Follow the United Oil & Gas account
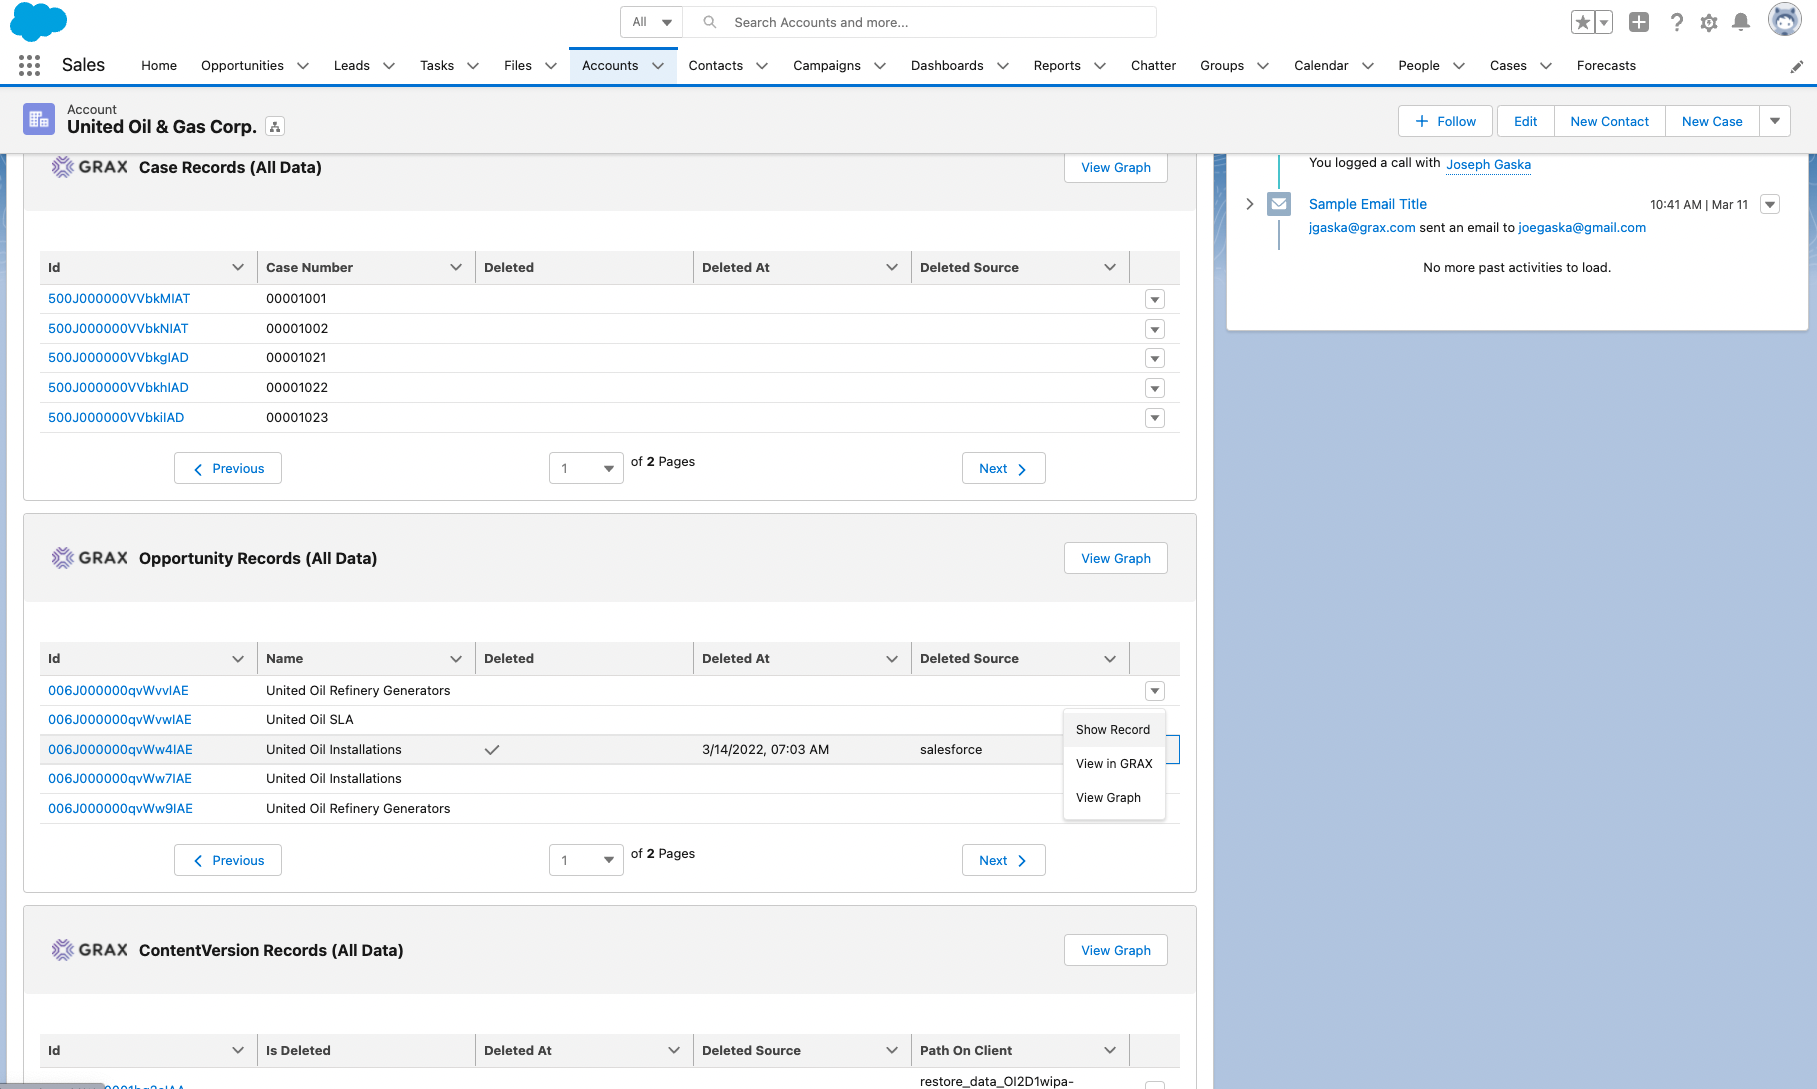 [1445, 121]
